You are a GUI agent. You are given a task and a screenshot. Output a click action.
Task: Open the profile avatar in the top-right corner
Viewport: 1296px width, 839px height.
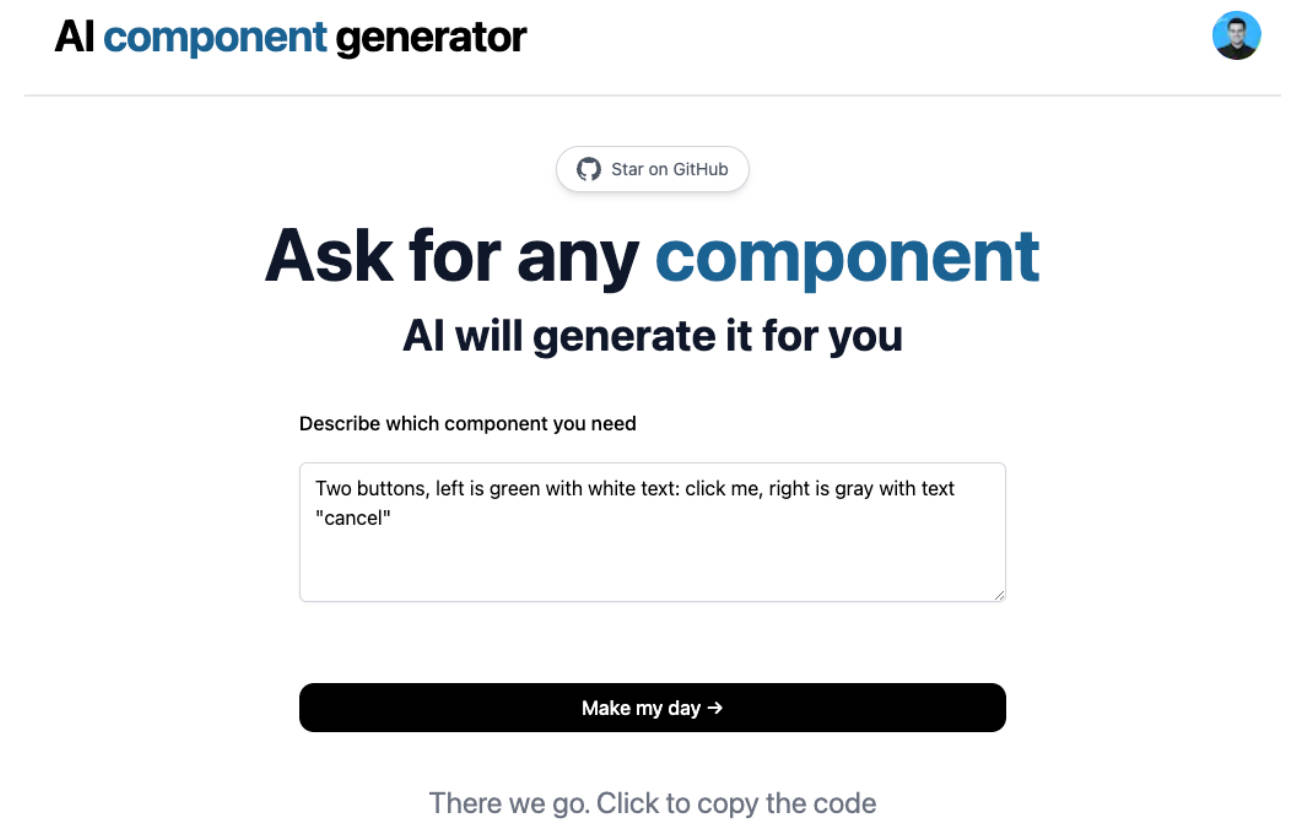[1236, 33]
